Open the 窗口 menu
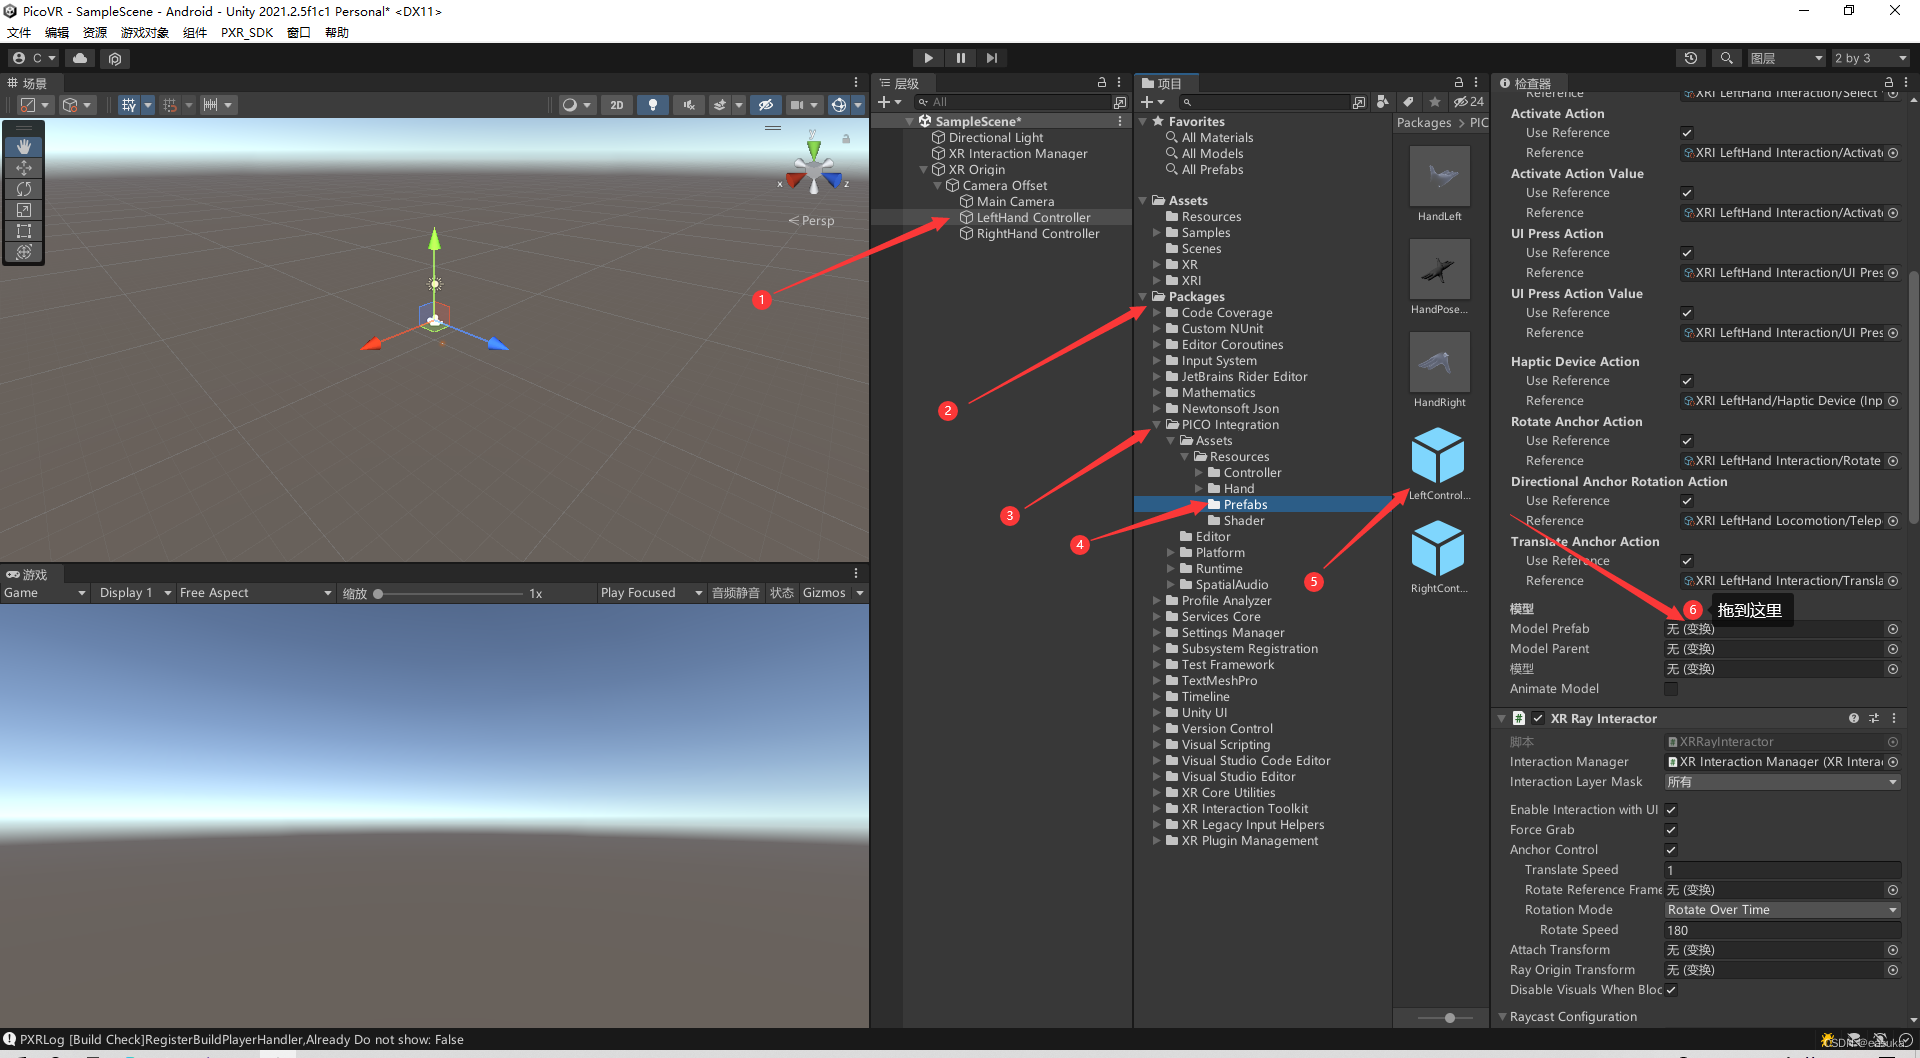 point(299,32)
